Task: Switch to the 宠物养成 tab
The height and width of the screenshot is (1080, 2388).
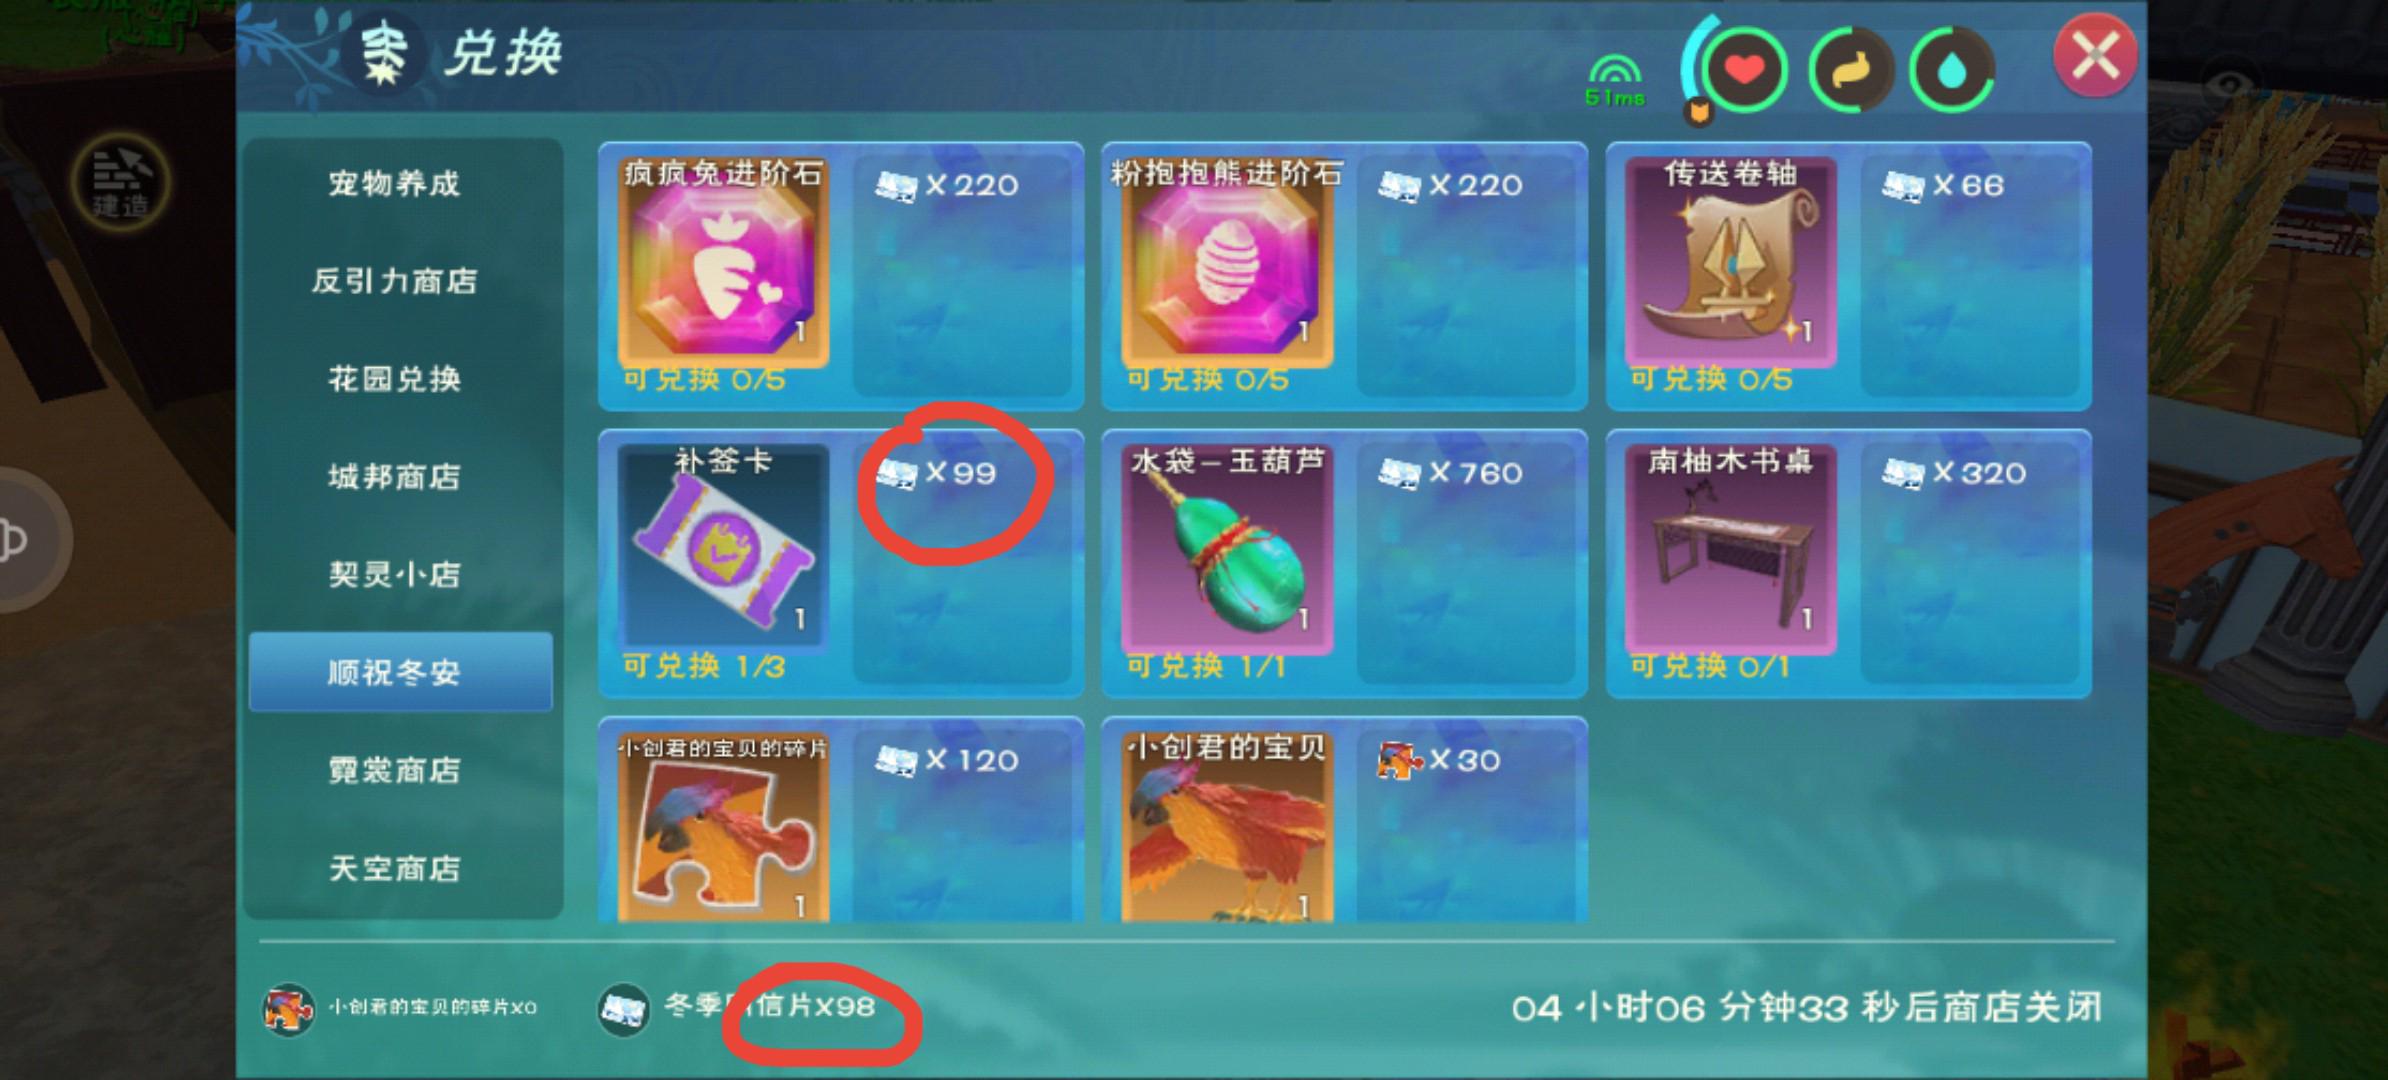Action: pos(395,183)
